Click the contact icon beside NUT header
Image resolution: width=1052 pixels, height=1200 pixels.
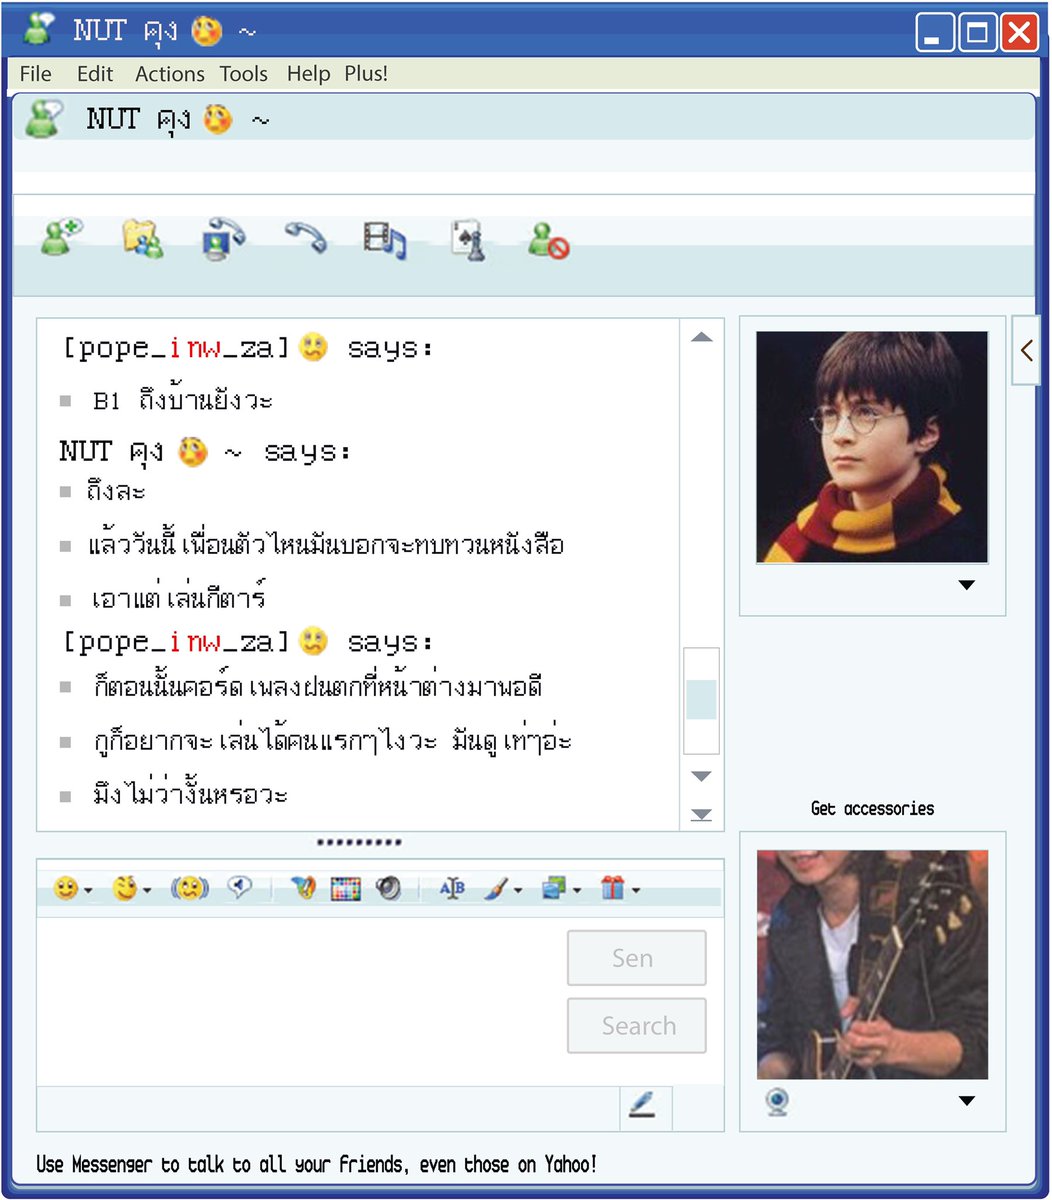click(x=45, y=120)
